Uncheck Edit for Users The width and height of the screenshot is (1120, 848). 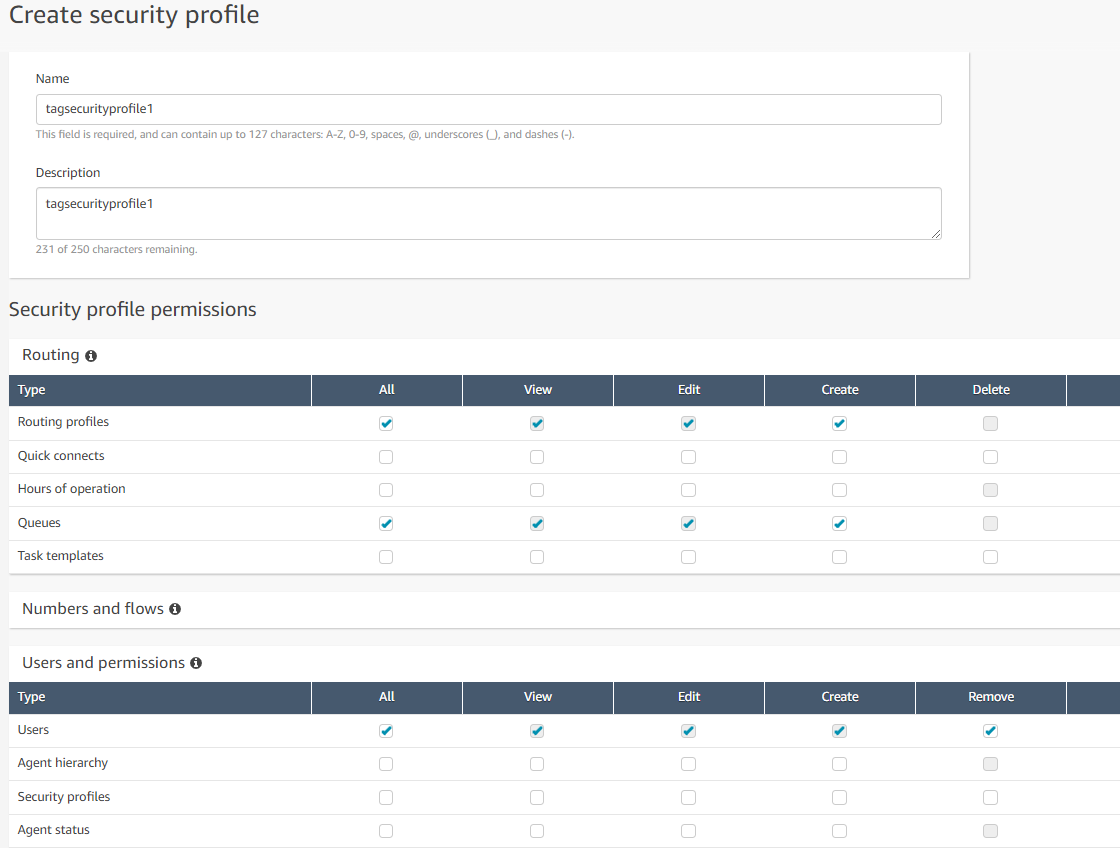tap(689, 731)
